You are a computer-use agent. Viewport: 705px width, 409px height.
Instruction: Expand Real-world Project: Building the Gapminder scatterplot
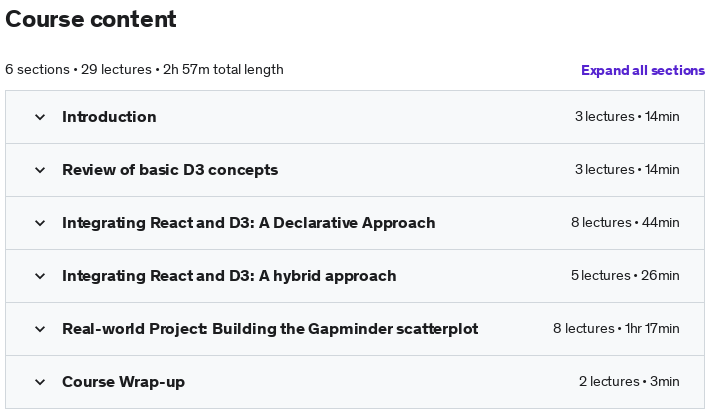point(270,329)
